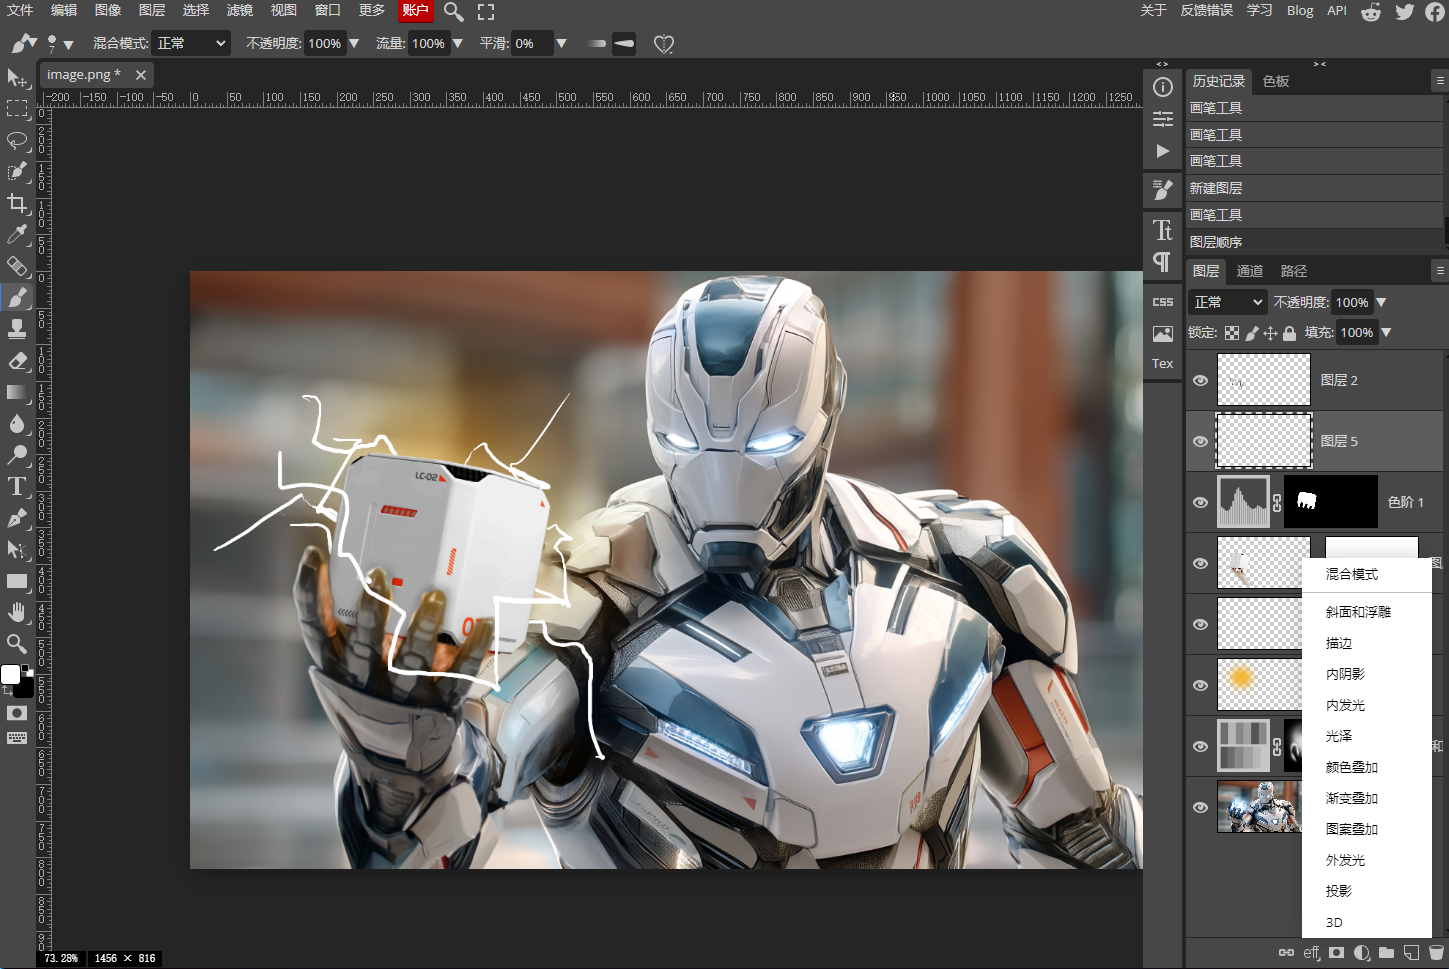
Task: Toggle visibility of bottom robot photo layer
Action: 1200,807
